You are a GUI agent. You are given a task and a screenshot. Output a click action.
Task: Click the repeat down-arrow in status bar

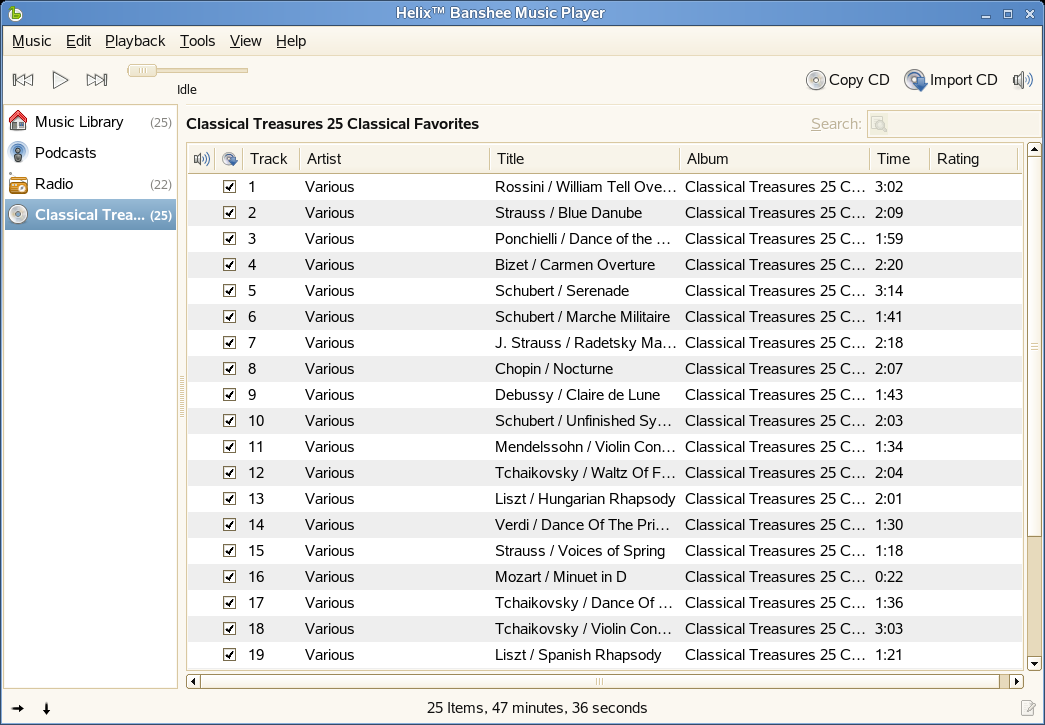click(46, 709)
